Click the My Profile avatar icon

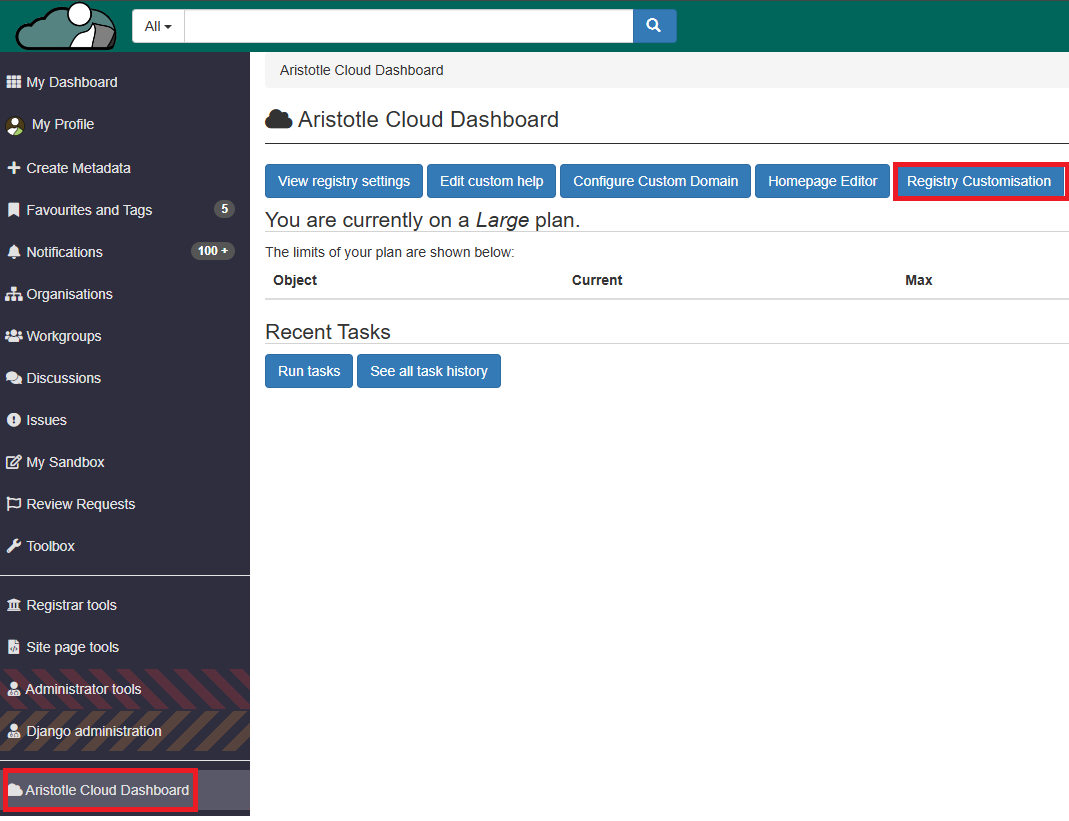(15, 125)
